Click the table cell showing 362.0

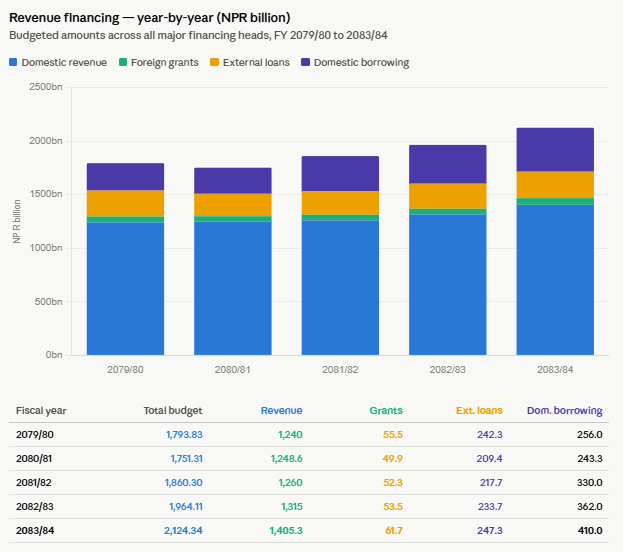[x=590, y=507]
